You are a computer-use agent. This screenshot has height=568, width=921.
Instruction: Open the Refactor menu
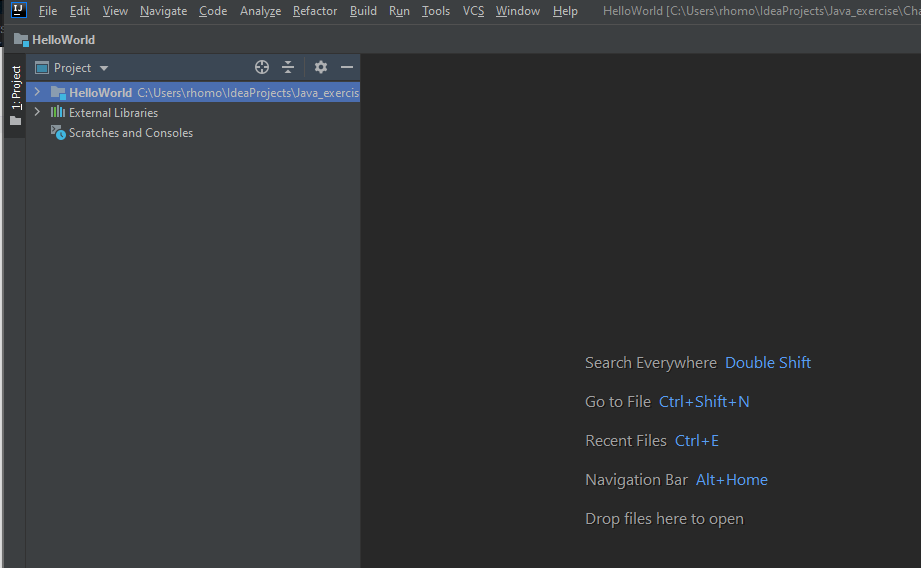[315, 11]
